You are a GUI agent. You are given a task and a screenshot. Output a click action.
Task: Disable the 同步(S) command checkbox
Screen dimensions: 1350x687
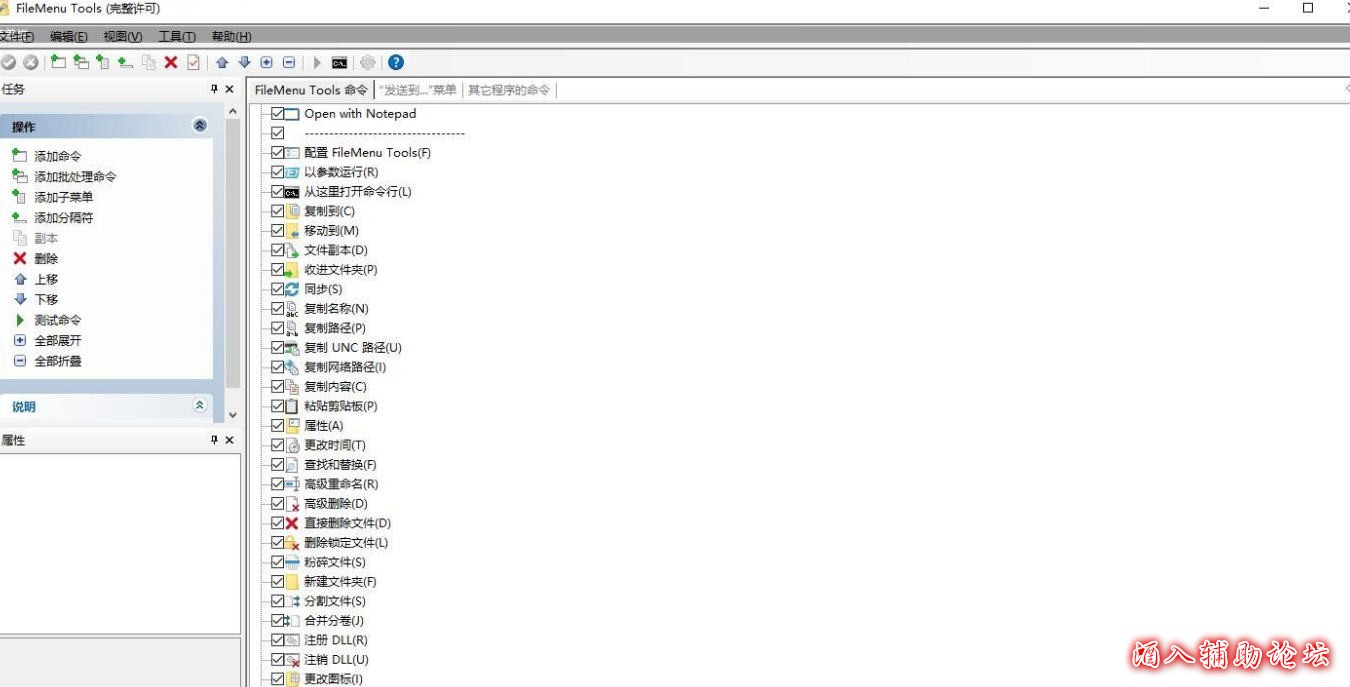[x=278, y=289]
